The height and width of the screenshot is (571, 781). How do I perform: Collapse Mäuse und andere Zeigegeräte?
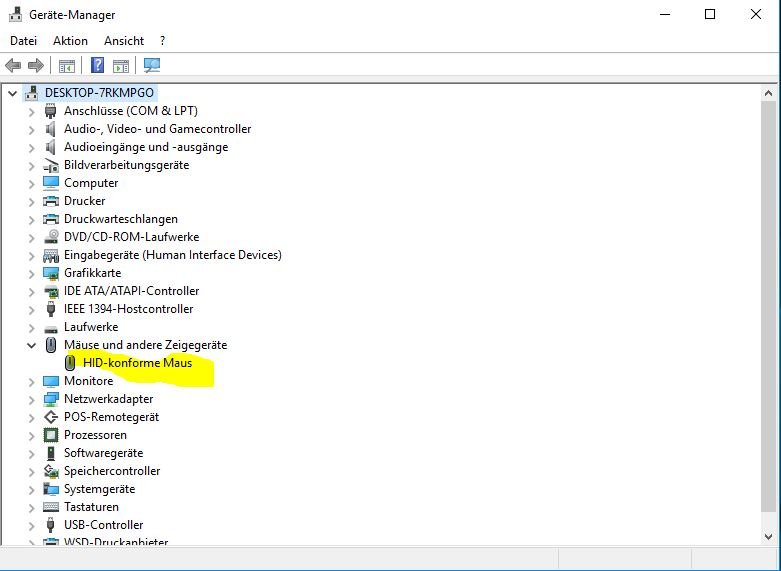click(31, 345)
